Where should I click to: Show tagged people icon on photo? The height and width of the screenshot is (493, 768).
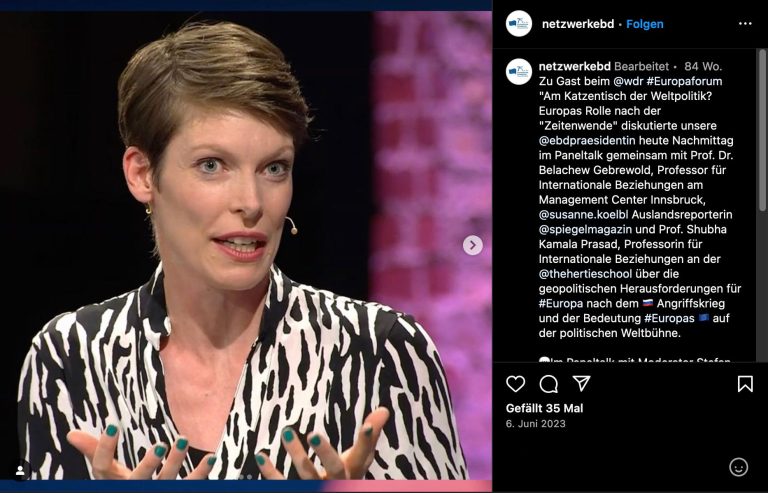20,470
